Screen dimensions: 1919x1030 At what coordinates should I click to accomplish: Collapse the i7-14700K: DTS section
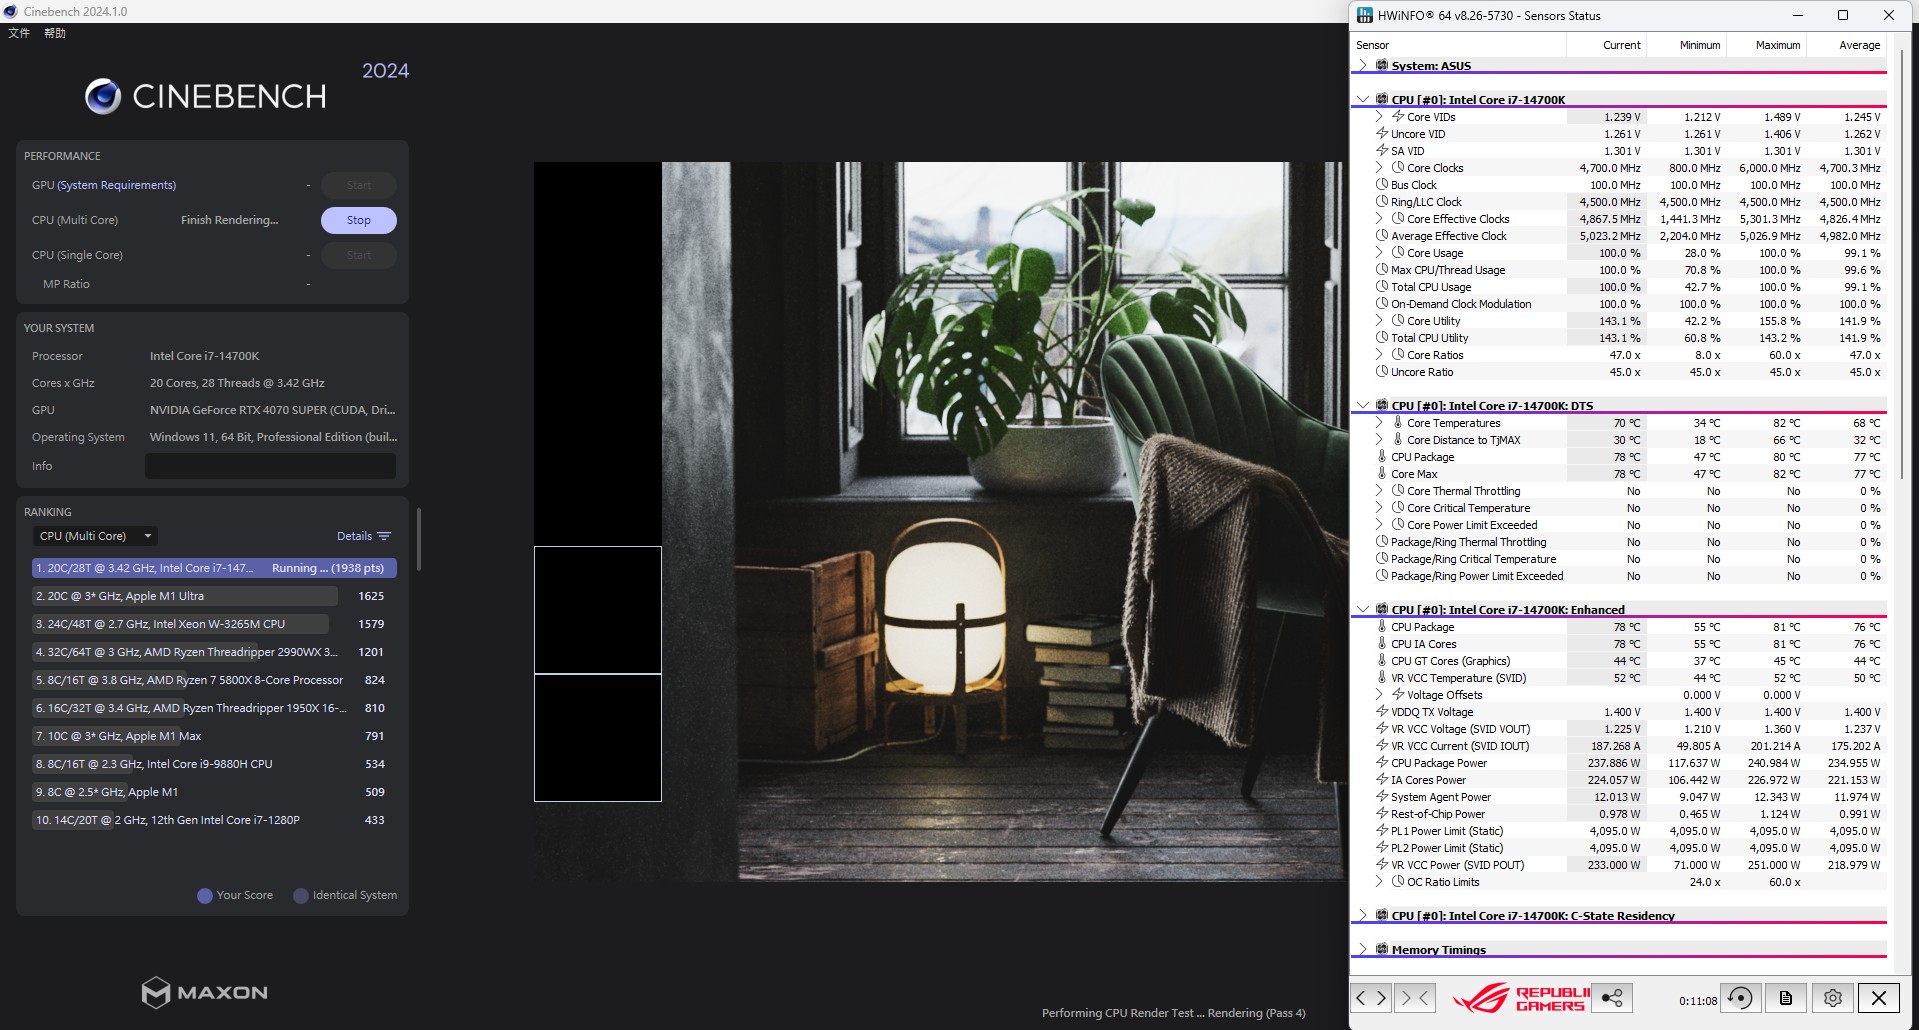click(x=1363, y=405)
